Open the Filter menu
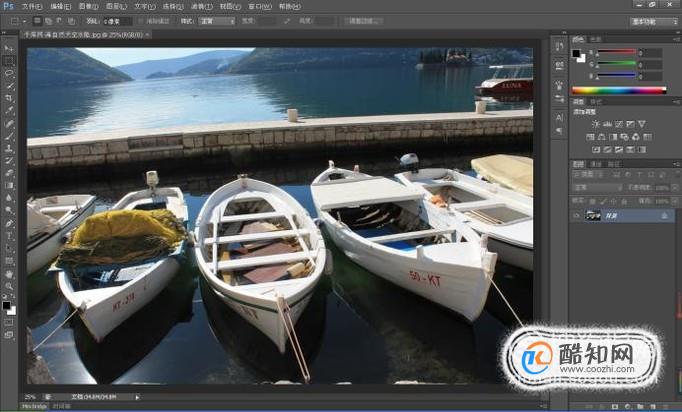The width and height of the screenshot is (682, 412). pyautogui.click(x=202, y=7)
